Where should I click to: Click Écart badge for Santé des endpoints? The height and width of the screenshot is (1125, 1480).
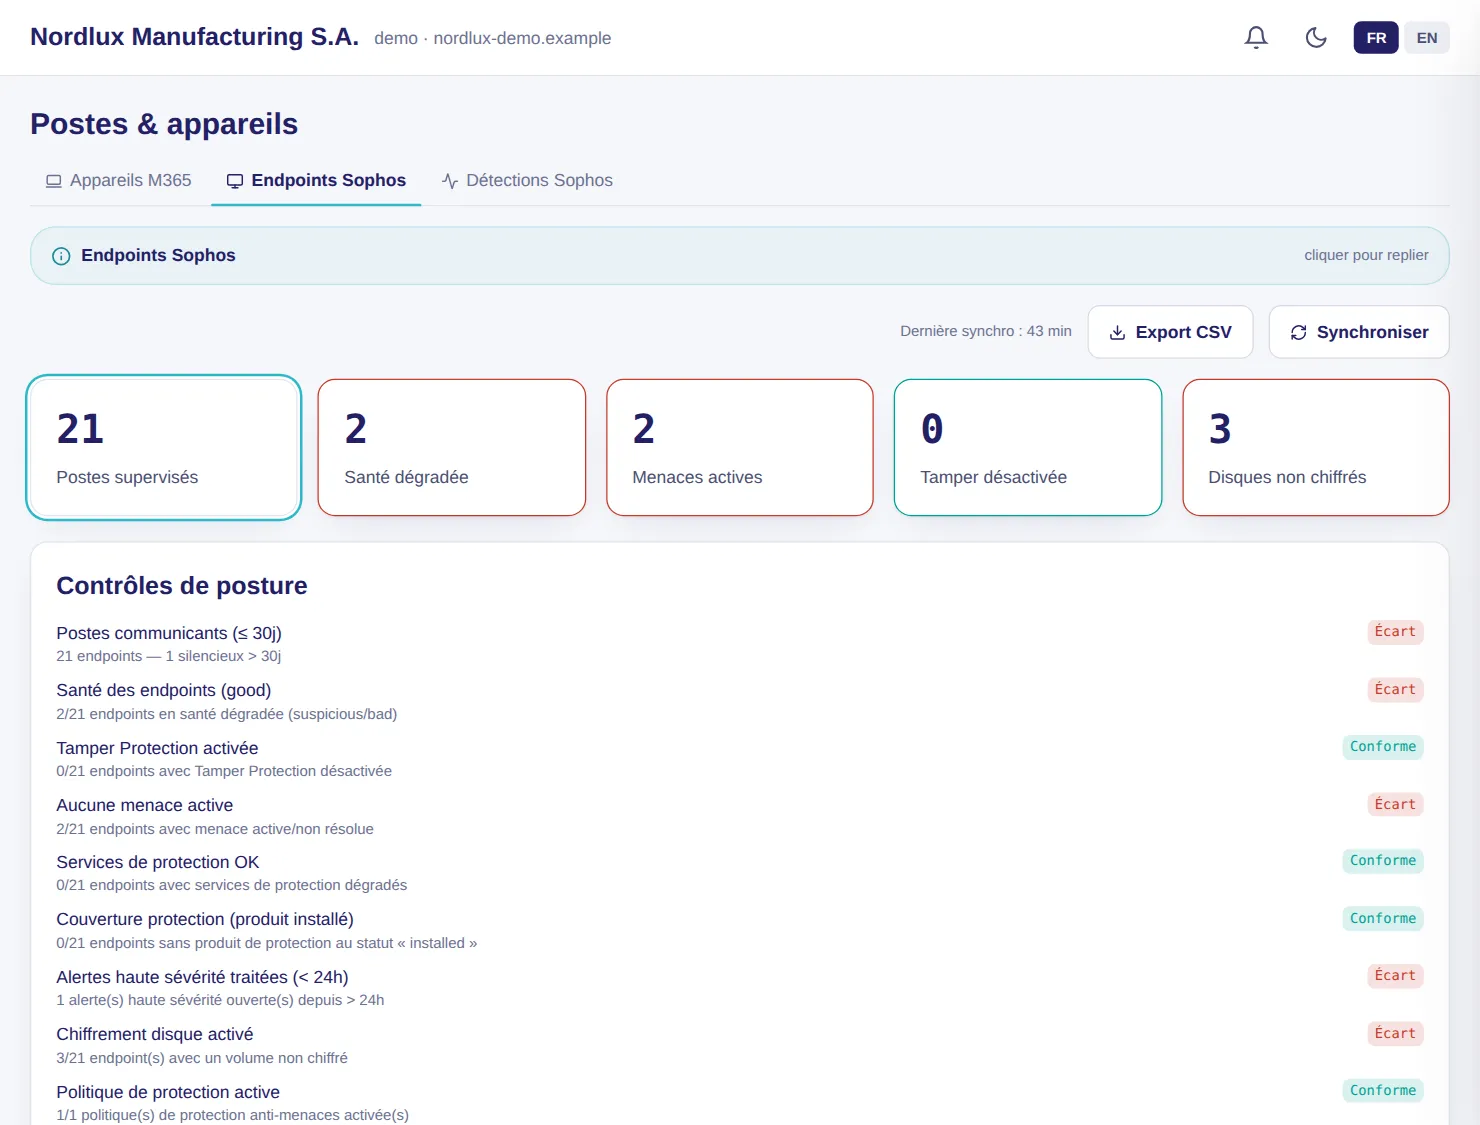coord(1395,690)
